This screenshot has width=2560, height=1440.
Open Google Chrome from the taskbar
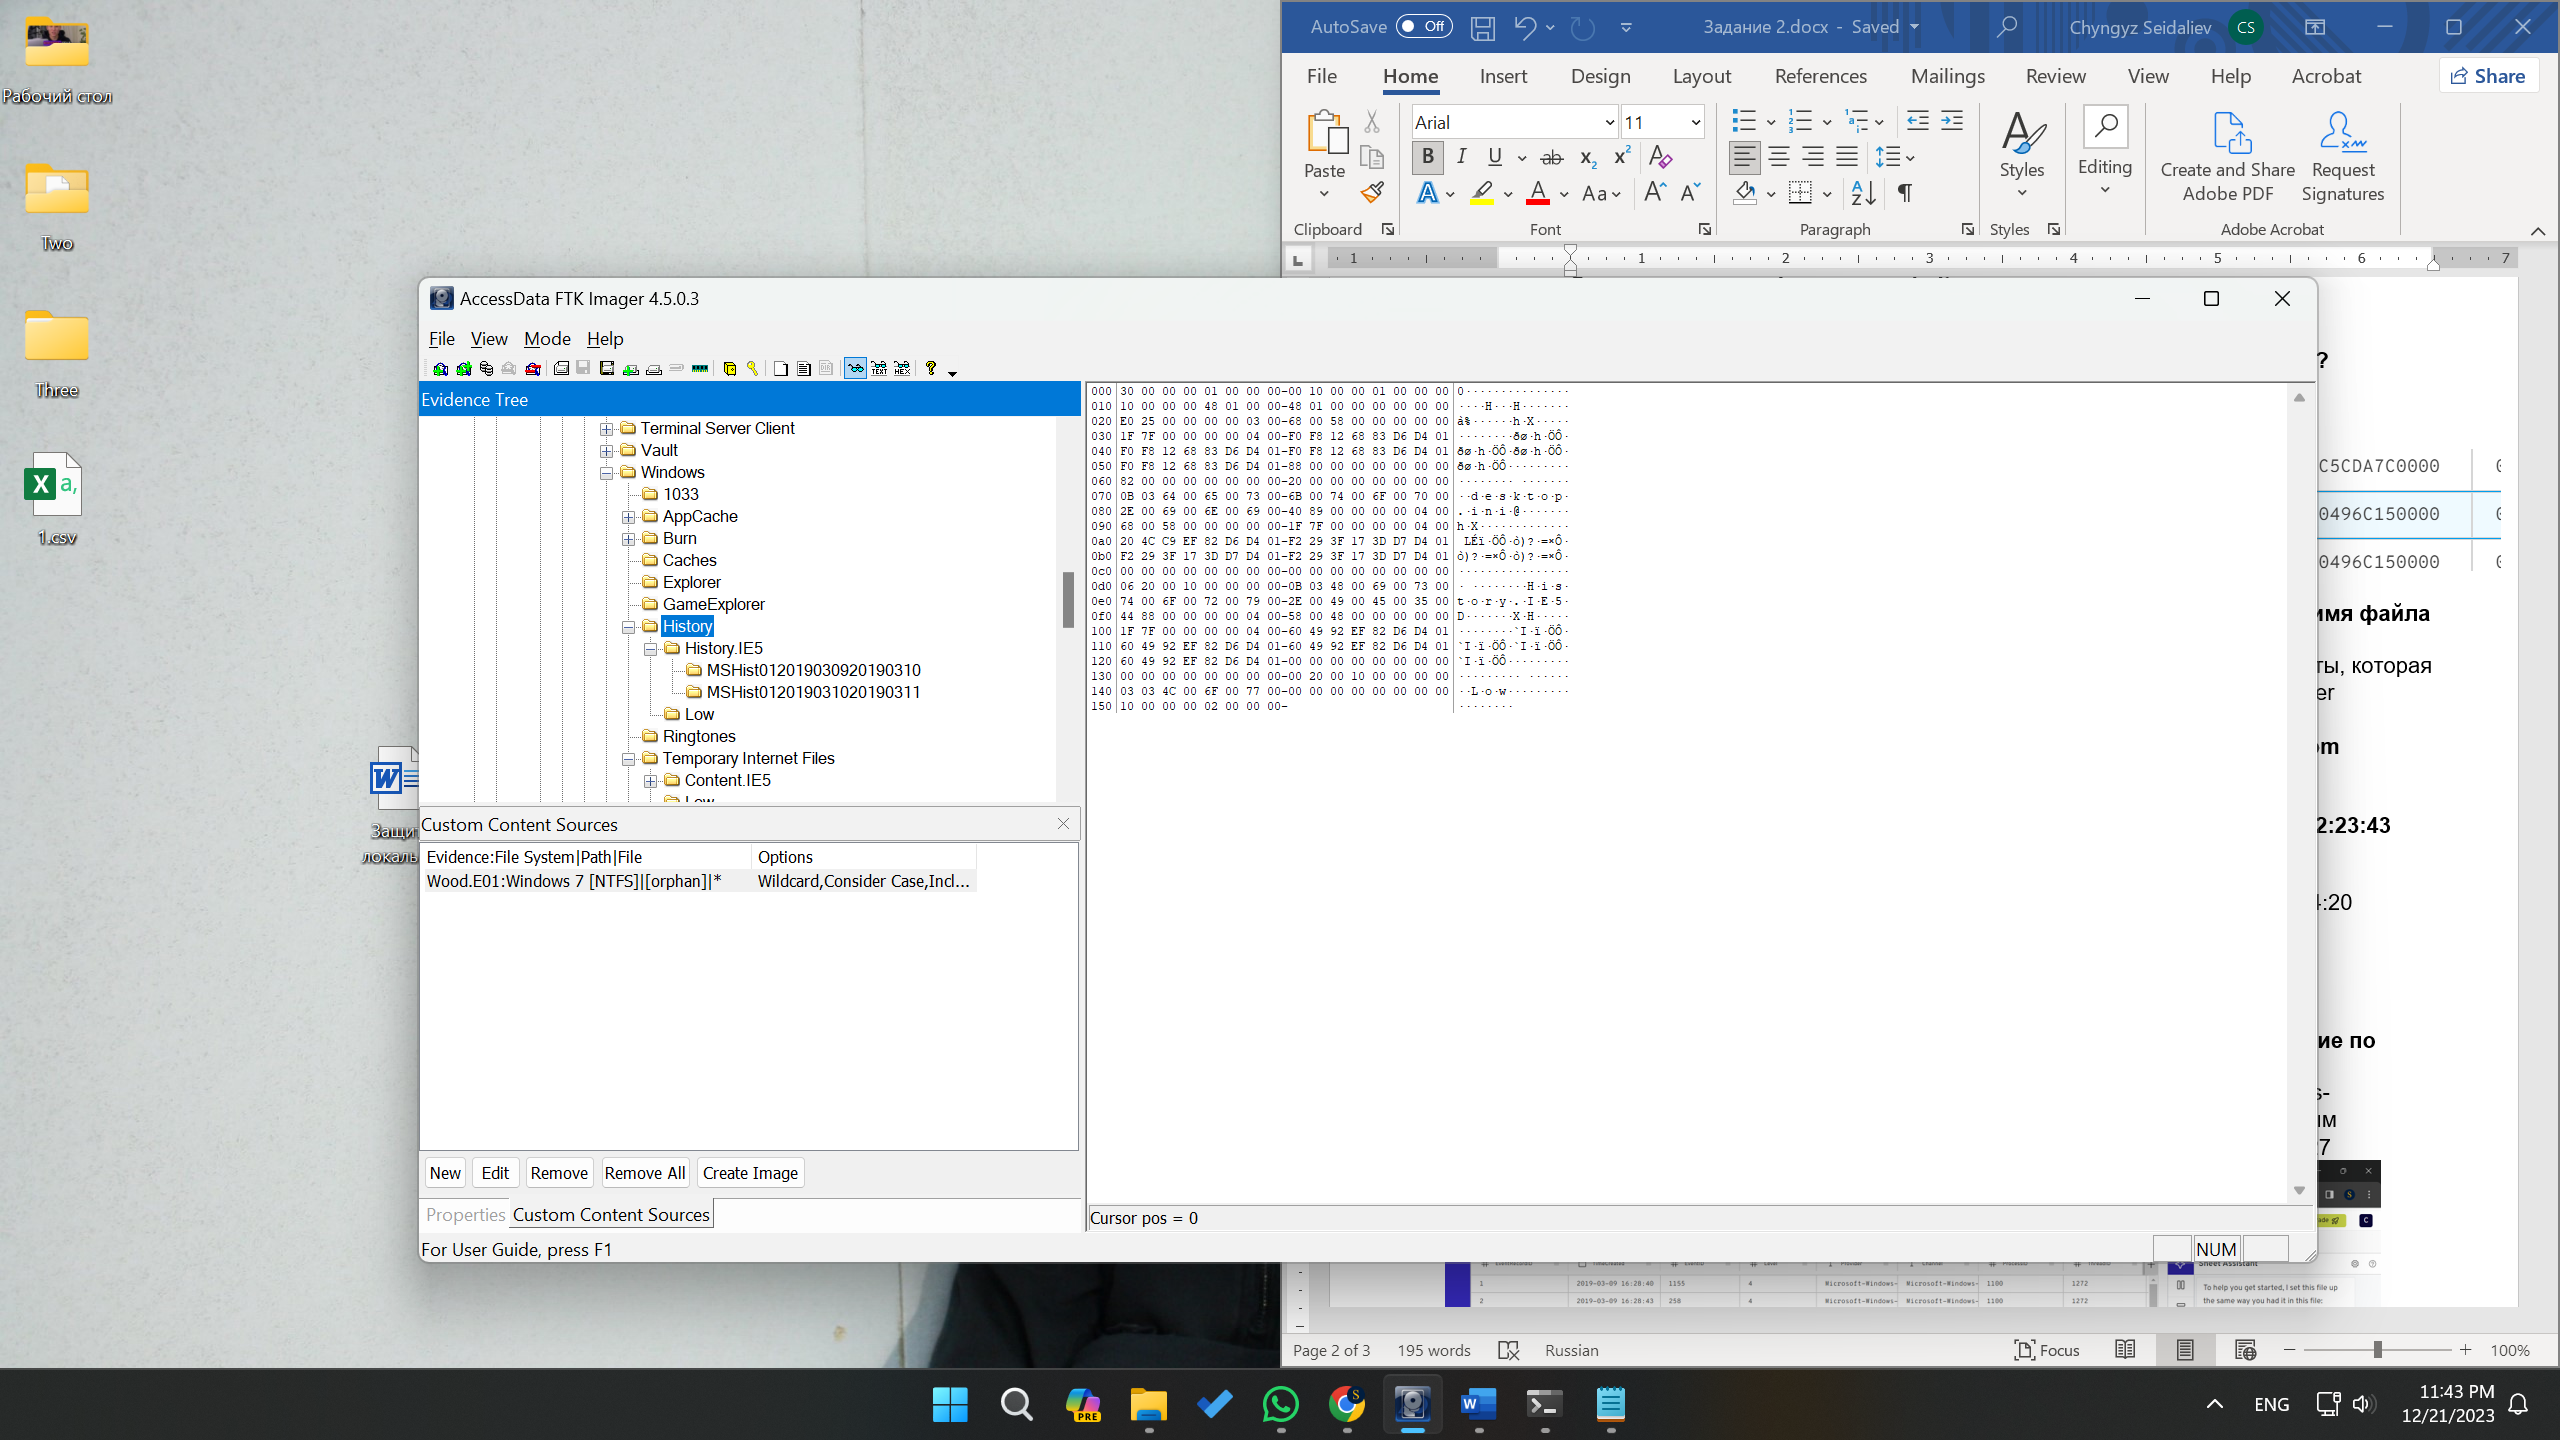pyautogui.click(x=1346, y=1404)
